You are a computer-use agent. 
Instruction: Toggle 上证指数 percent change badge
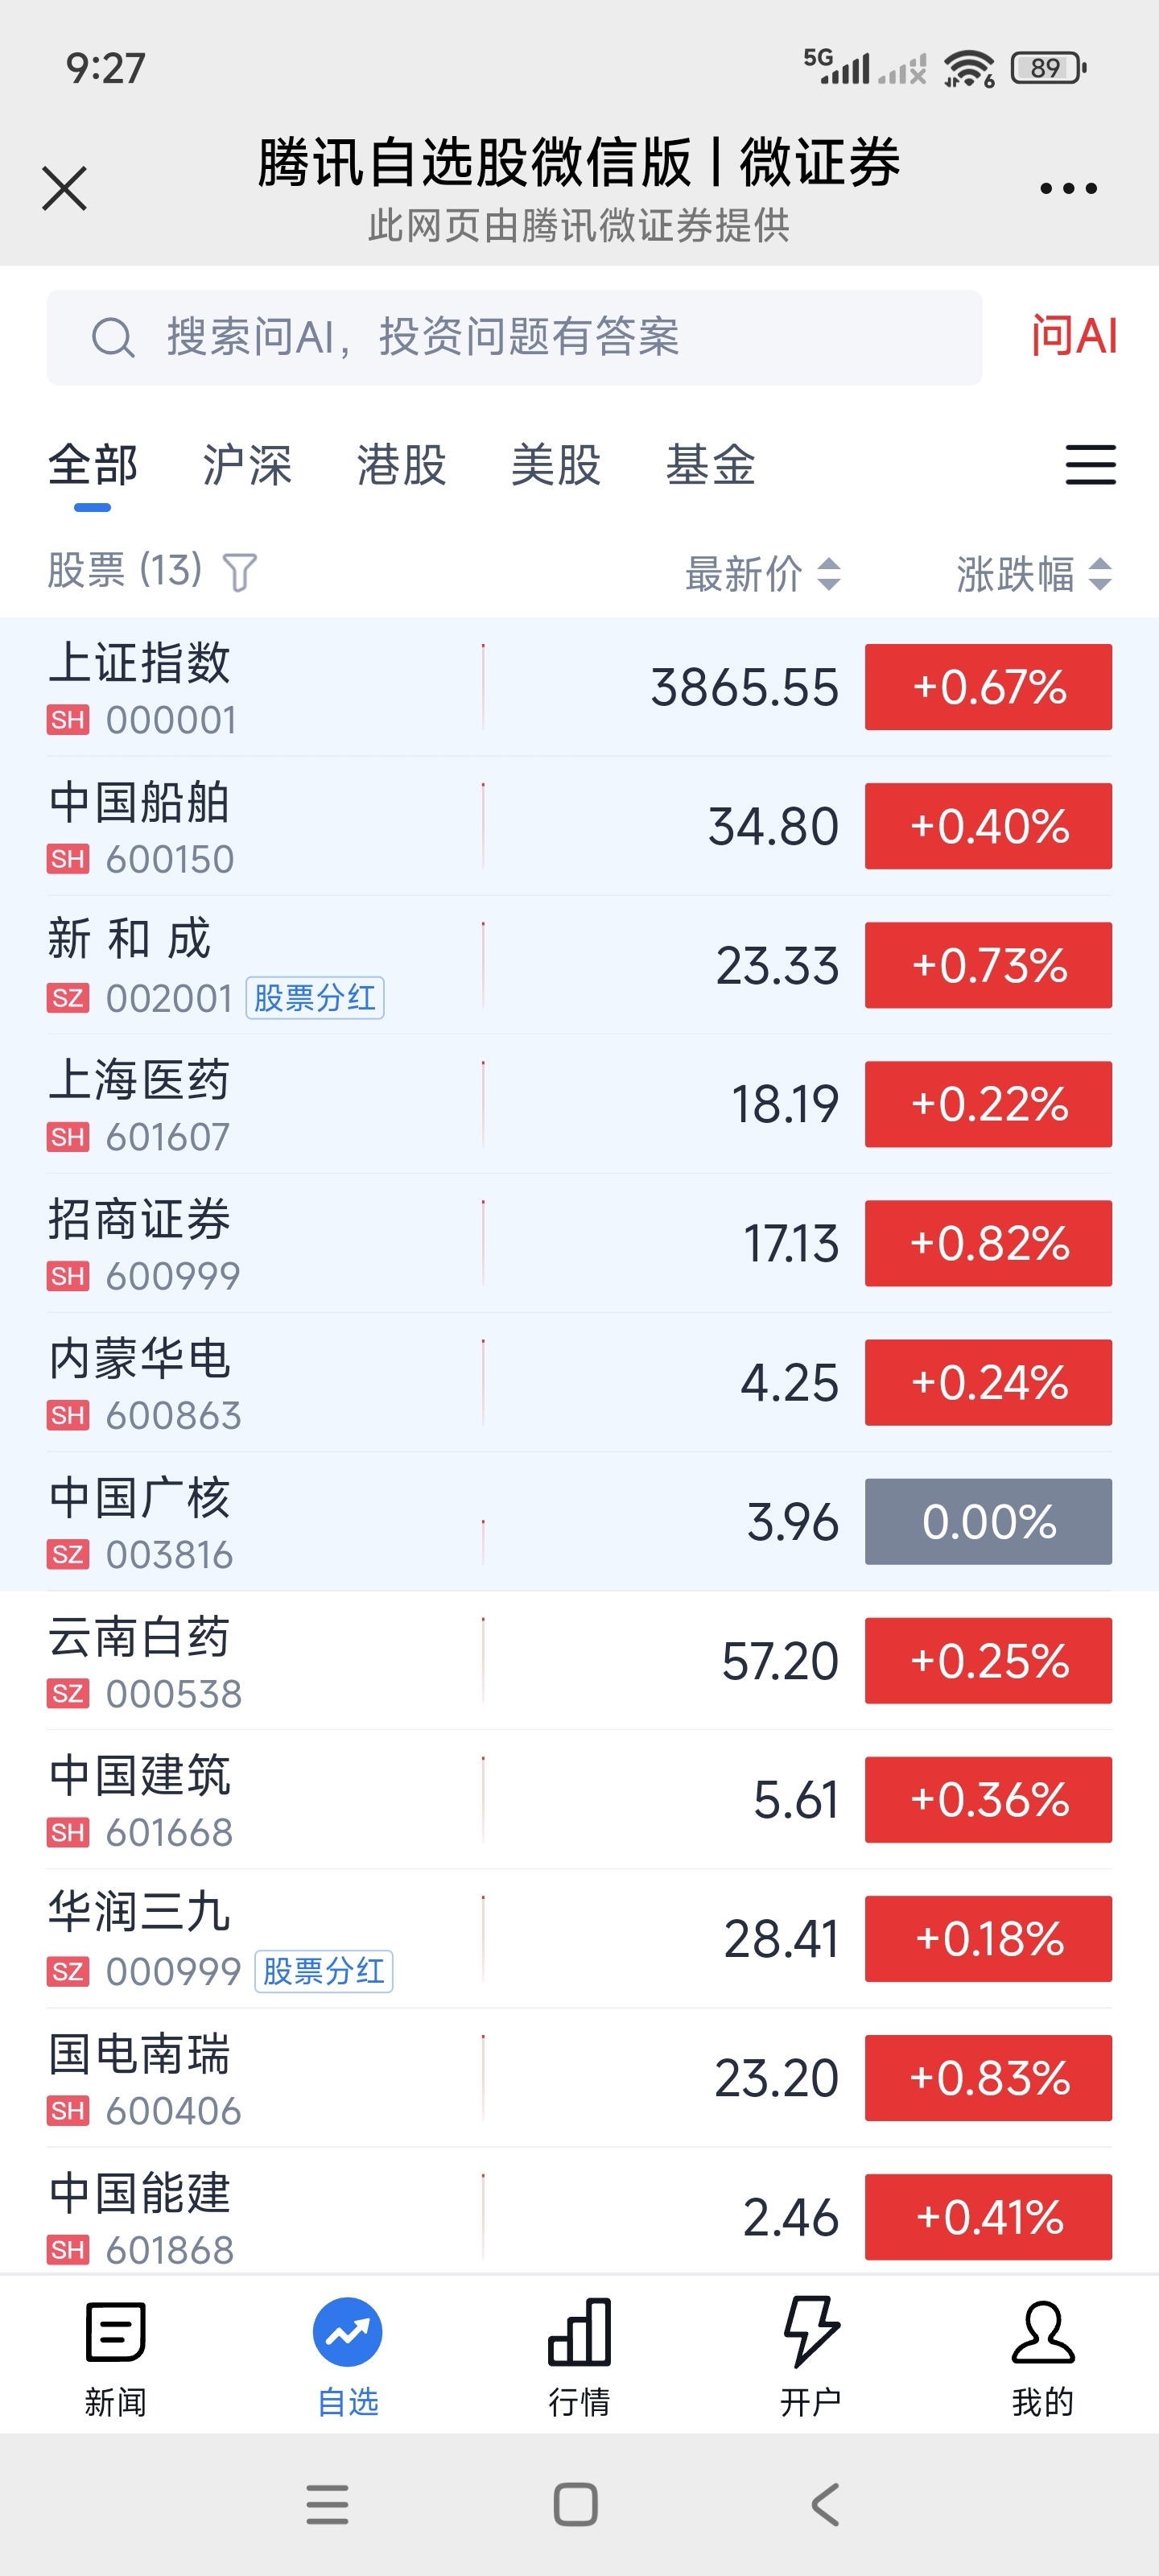click(x=988, y=687)
